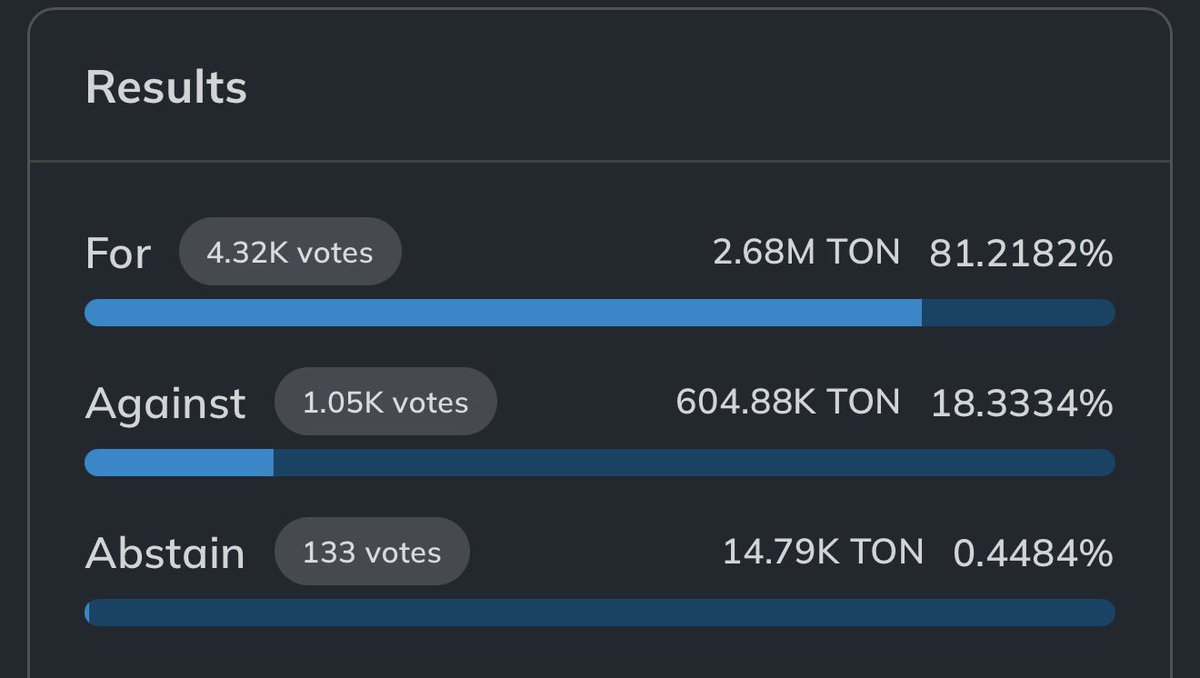Select the For vote label
This screenshot has width=1200, height=678.
[118, 253]
